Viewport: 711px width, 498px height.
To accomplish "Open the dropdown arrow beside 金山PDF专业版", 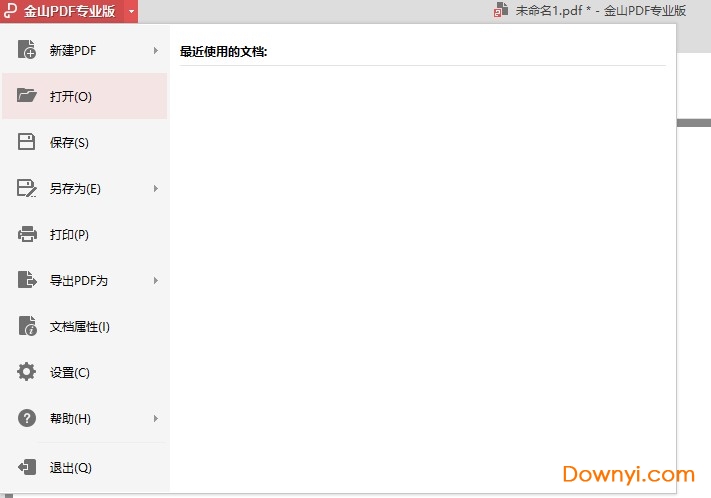I will 131,11.
